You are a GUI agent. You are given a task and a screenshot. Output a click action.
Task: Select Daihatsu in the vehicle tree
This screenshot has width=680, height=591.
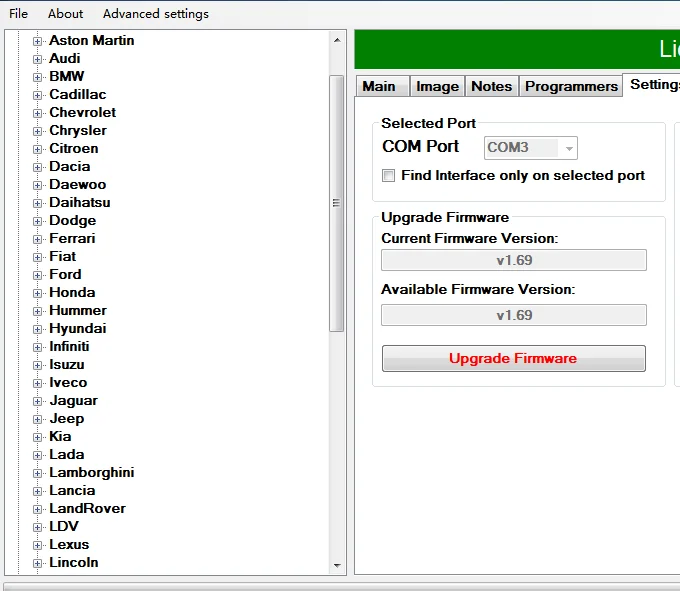(x=80, y=202)
